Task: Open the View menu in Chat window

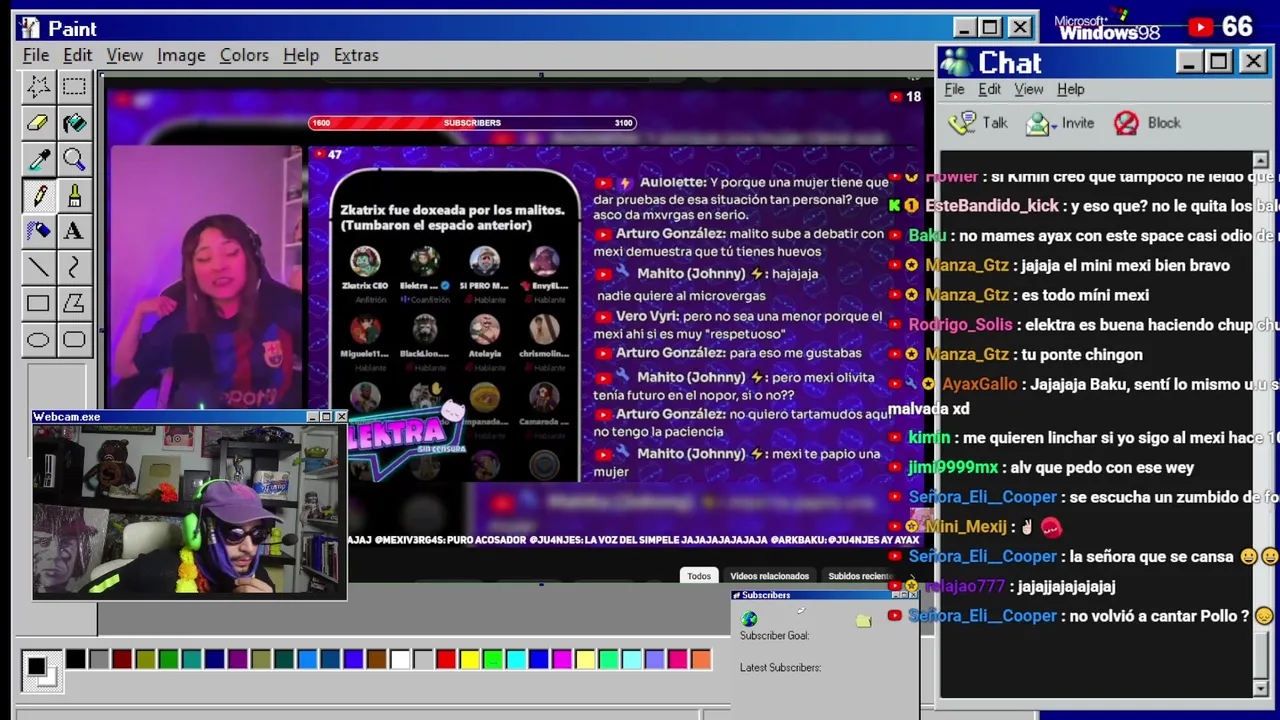Action: click(x=1029, y=89)
